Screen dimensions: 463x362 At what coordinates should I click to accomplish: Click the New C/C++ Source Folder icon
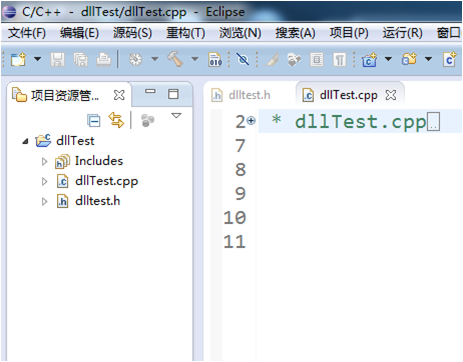(409, 59)
